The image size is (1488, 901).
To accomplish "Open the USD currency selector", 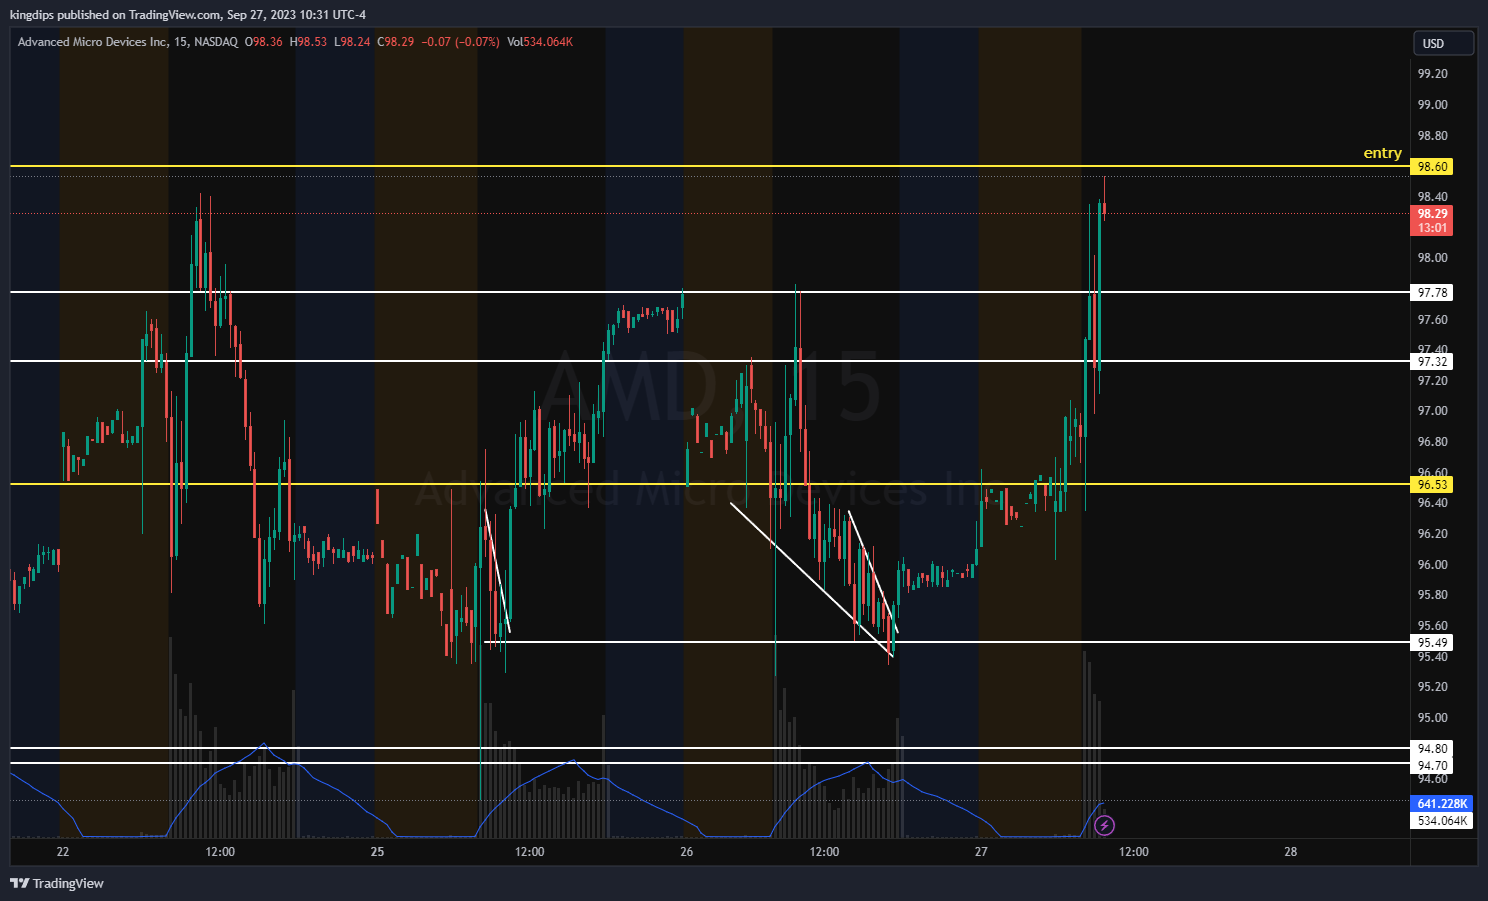I will pos(1444,43).
